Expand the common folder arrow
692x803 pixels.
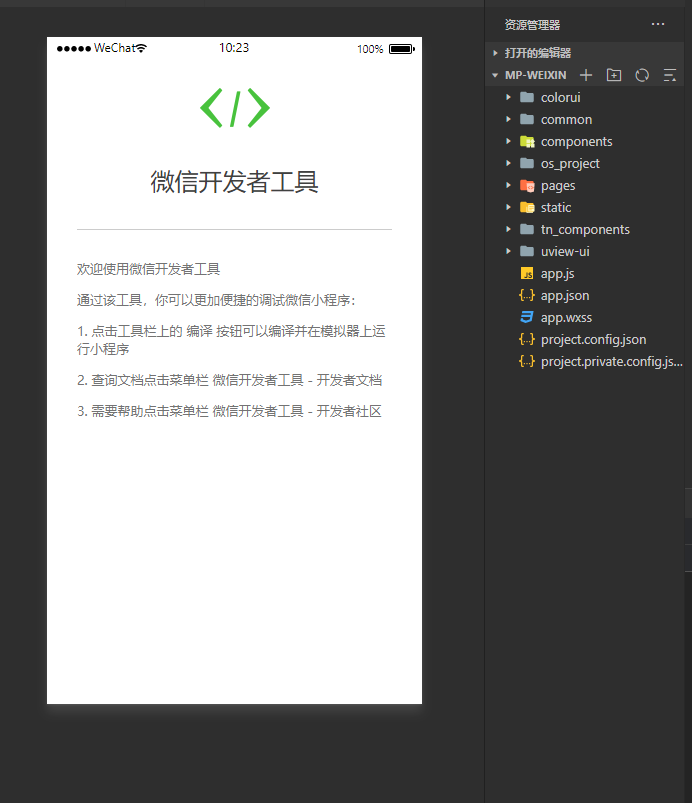pyautogui.click(x=508, y=119)
